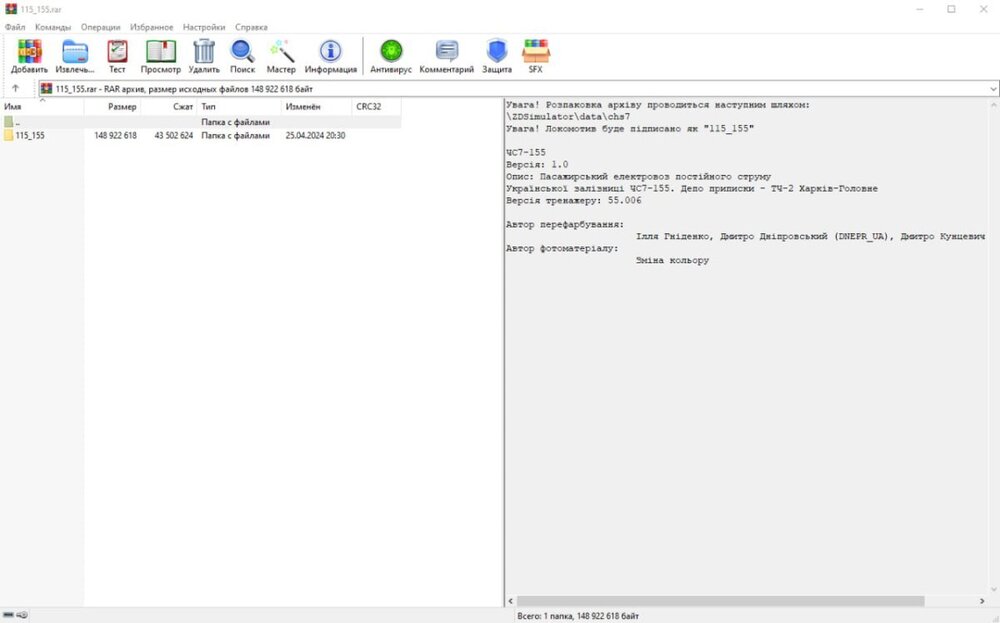Run the Тест archive test tool
Image resolution: width=1000 pixels, height=623 pixels.
pyautogui.click(x=117, y=52)
